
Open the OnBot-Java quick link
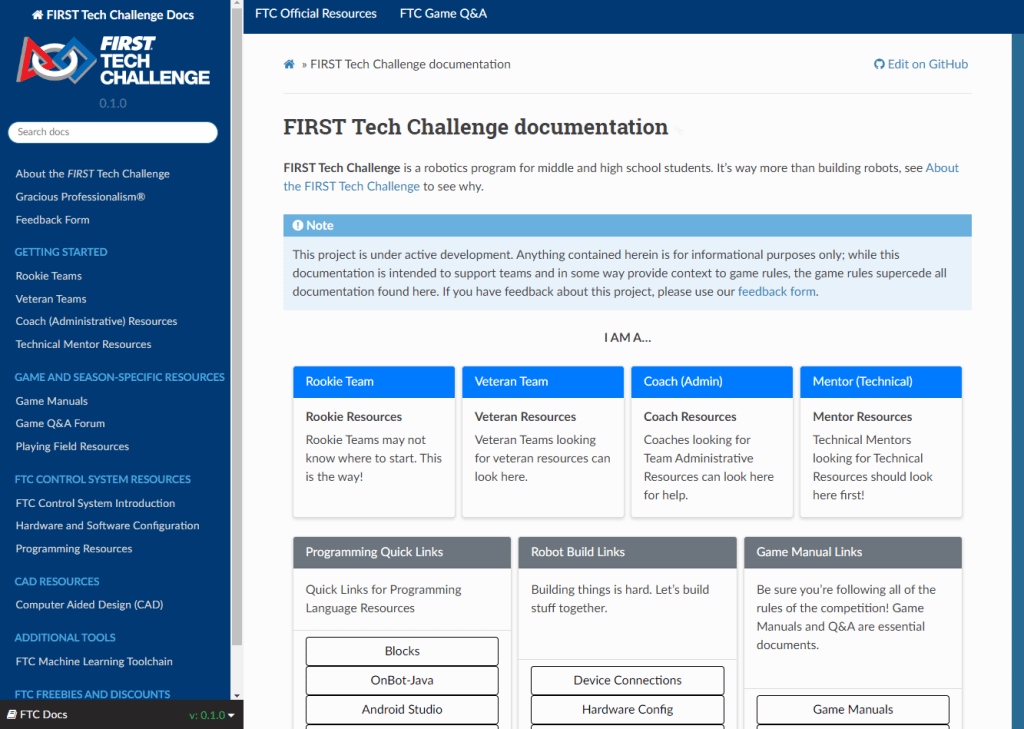(402, 680)
